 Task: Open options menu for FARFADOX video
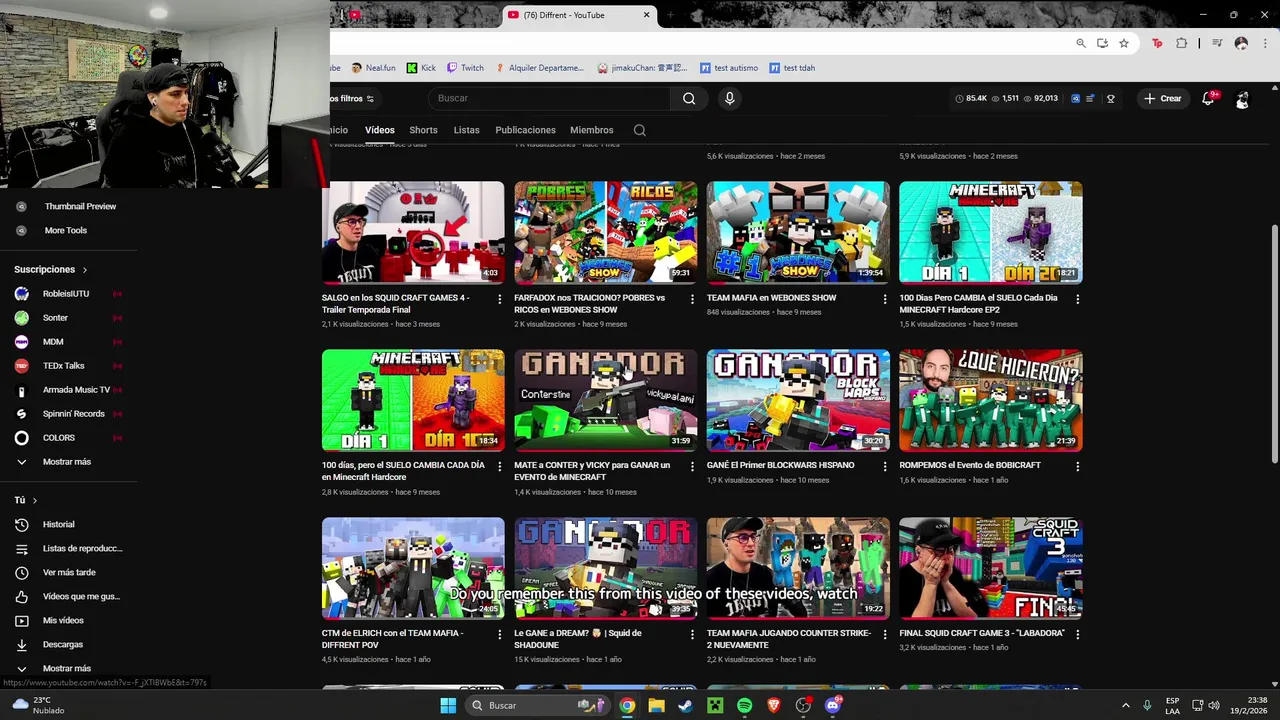(x=692, y=298)
